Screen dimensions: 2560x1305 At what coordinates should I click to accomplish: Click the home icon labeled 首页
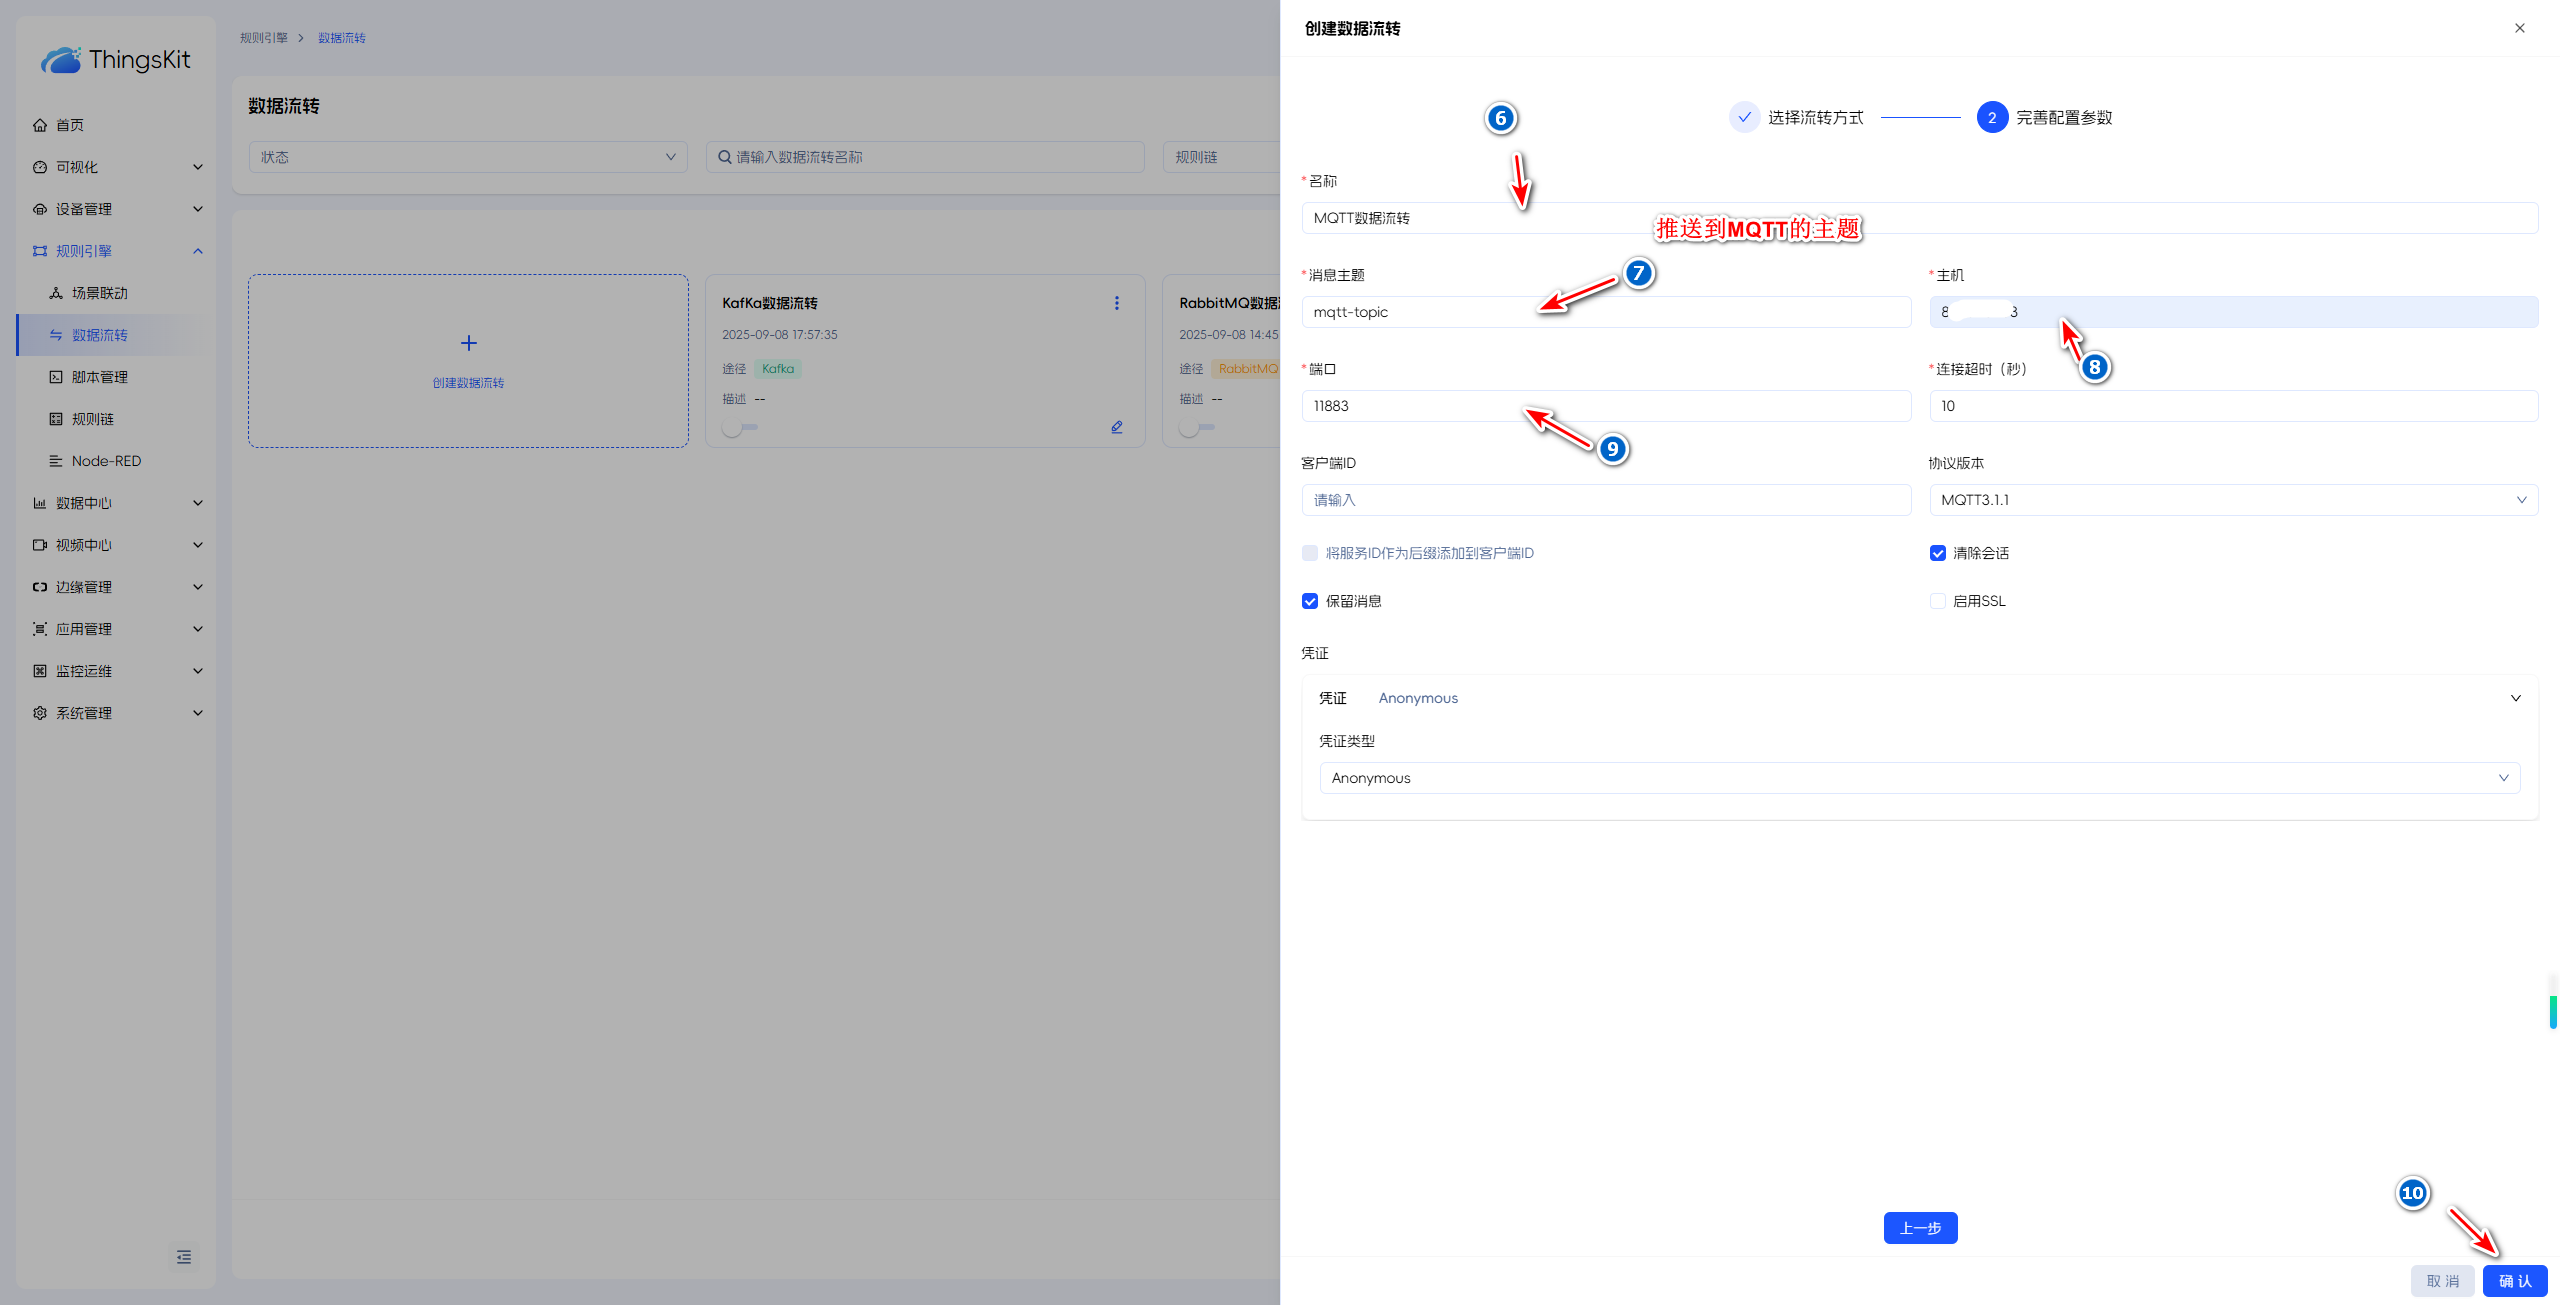[40, 125]
